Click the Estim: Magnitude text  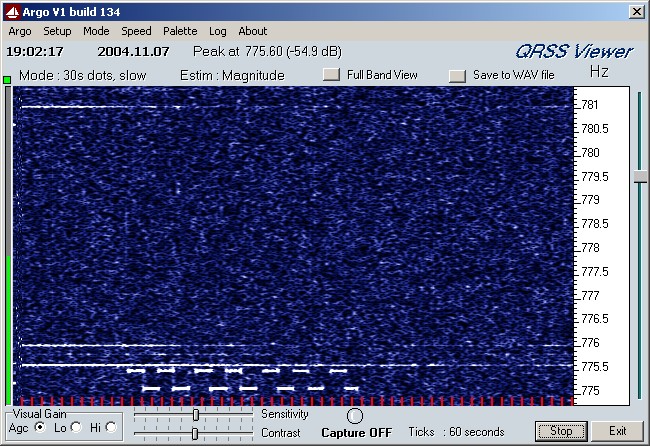pyautogui.click(x=232, y=75)
